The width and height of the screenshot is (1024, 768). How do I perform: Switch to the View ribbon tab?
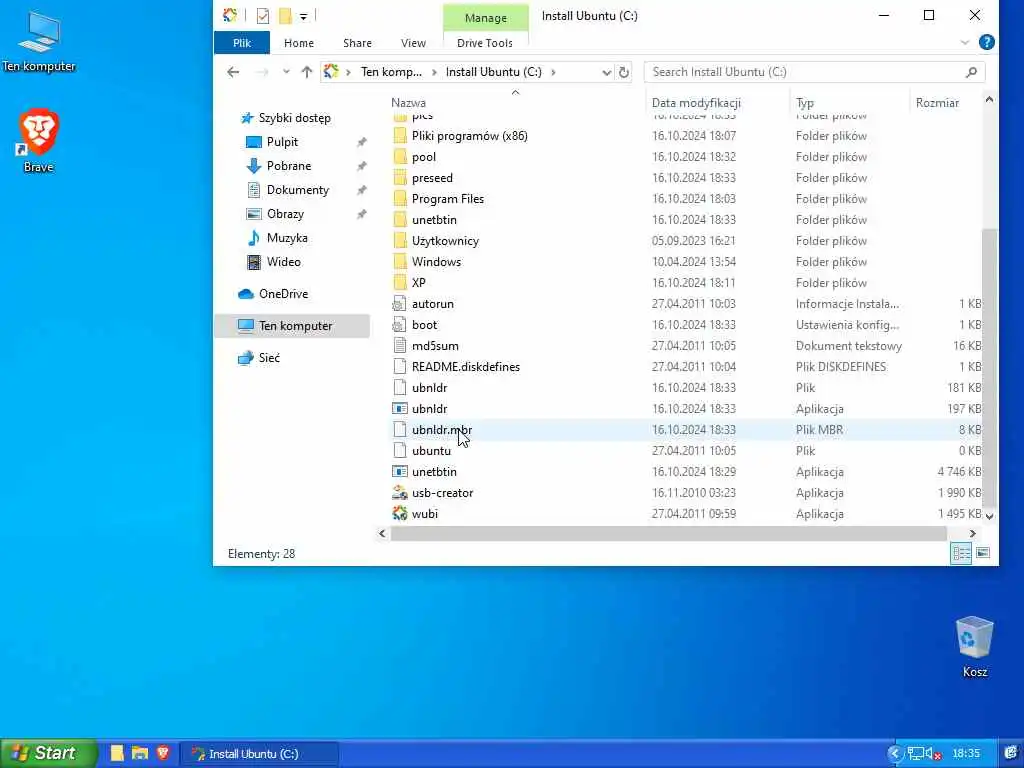click(413, 43)
